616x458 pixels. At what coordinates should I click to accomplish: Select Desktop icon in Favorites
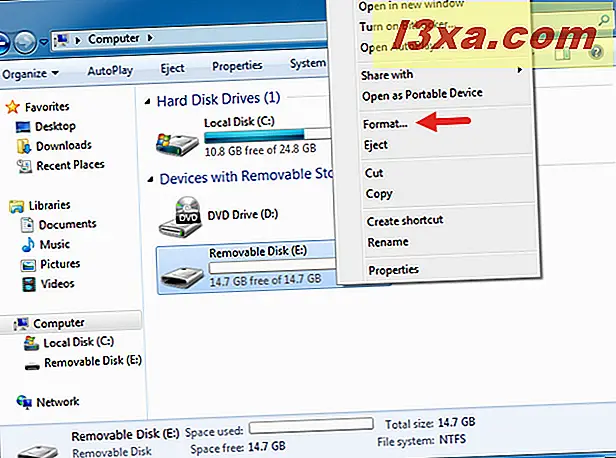click(23, 127)
